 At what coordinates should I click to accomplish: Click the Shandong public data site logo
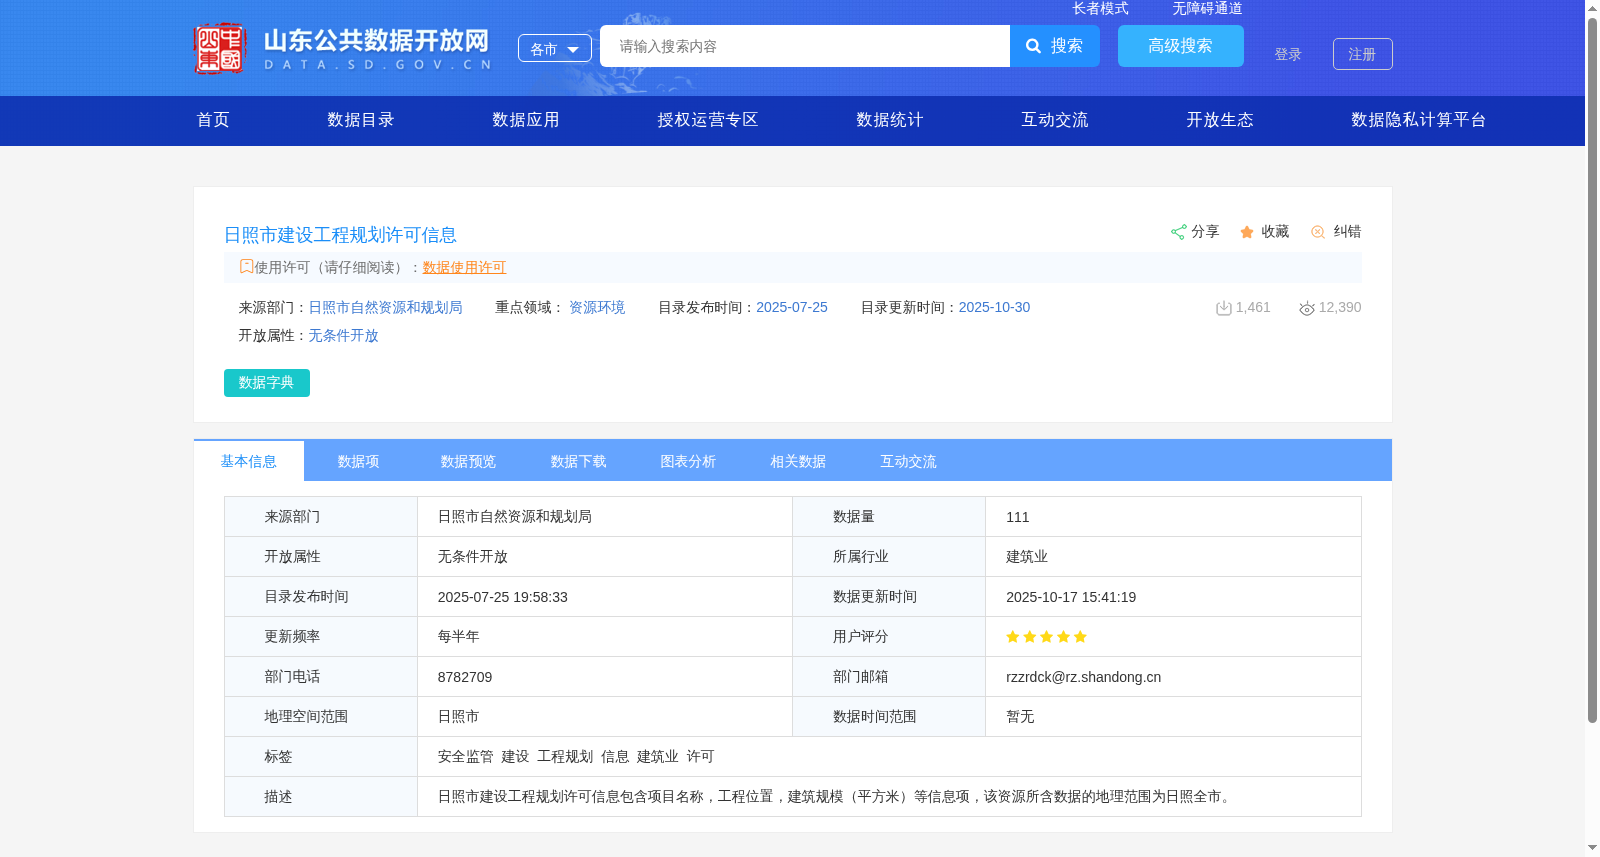point(343,48)
